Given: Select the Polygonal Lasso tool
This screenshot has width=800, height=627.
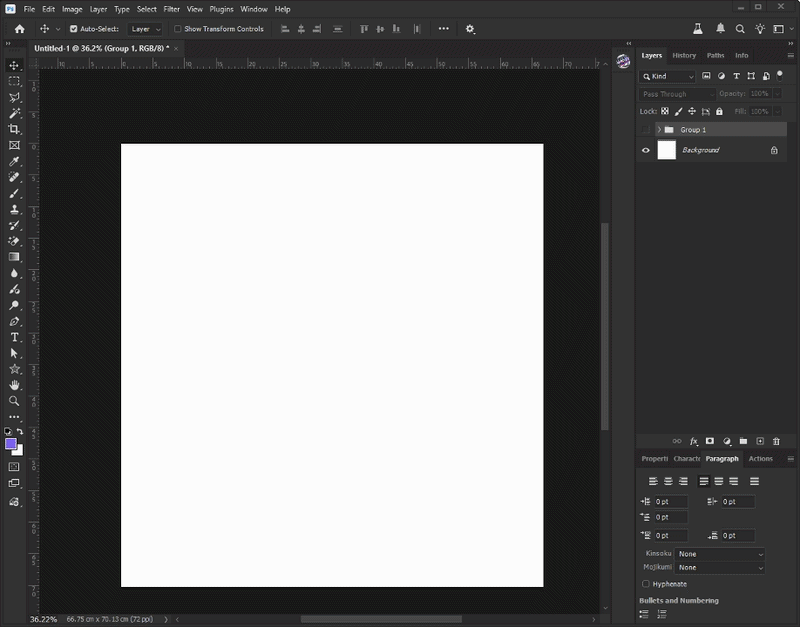Looking at the screenshot, I should (x=14, y=97).
